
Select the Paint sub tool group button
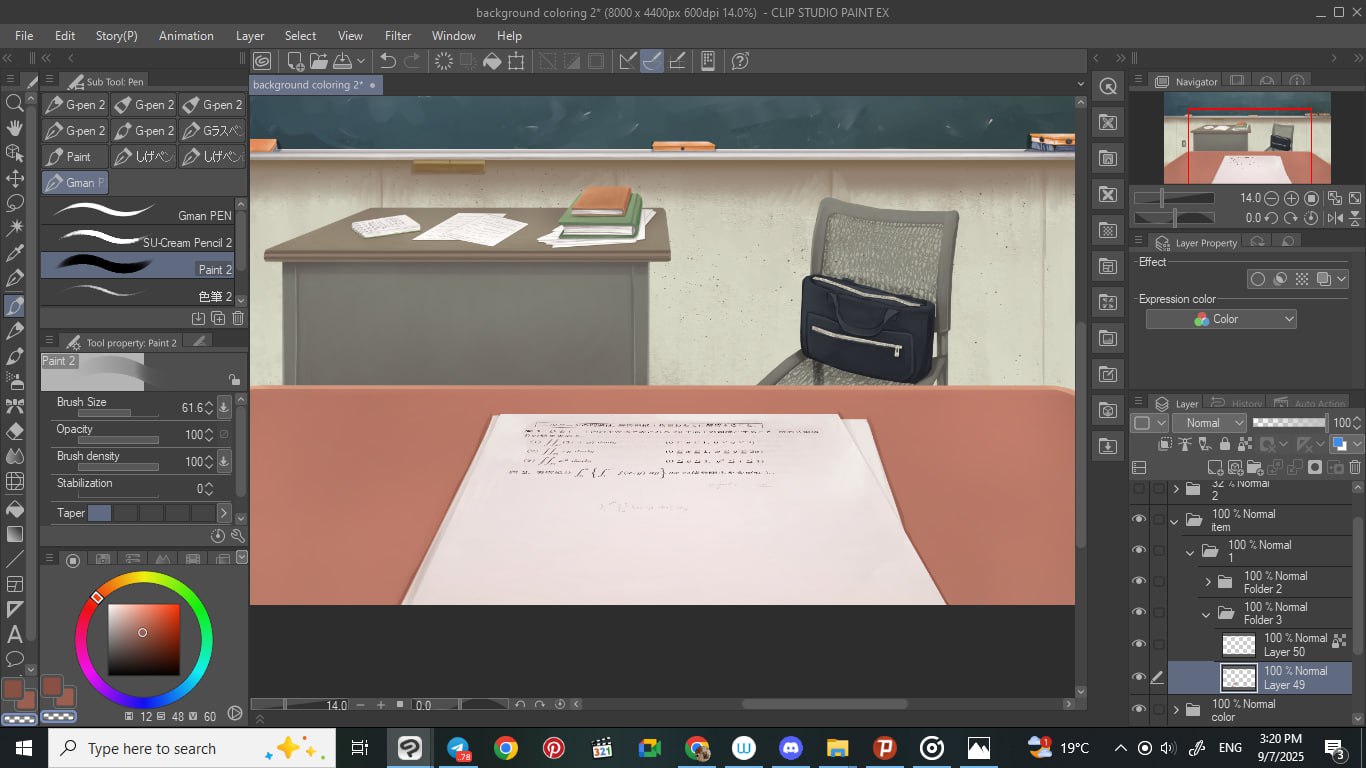click(x=75, y=157)
